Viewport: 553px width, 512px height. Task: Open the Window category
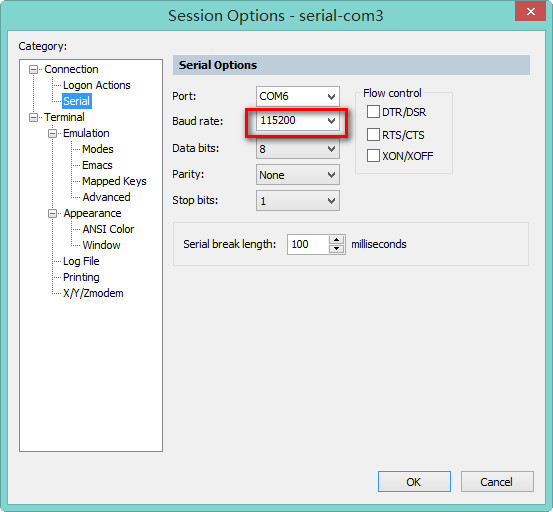coord(101,245)
